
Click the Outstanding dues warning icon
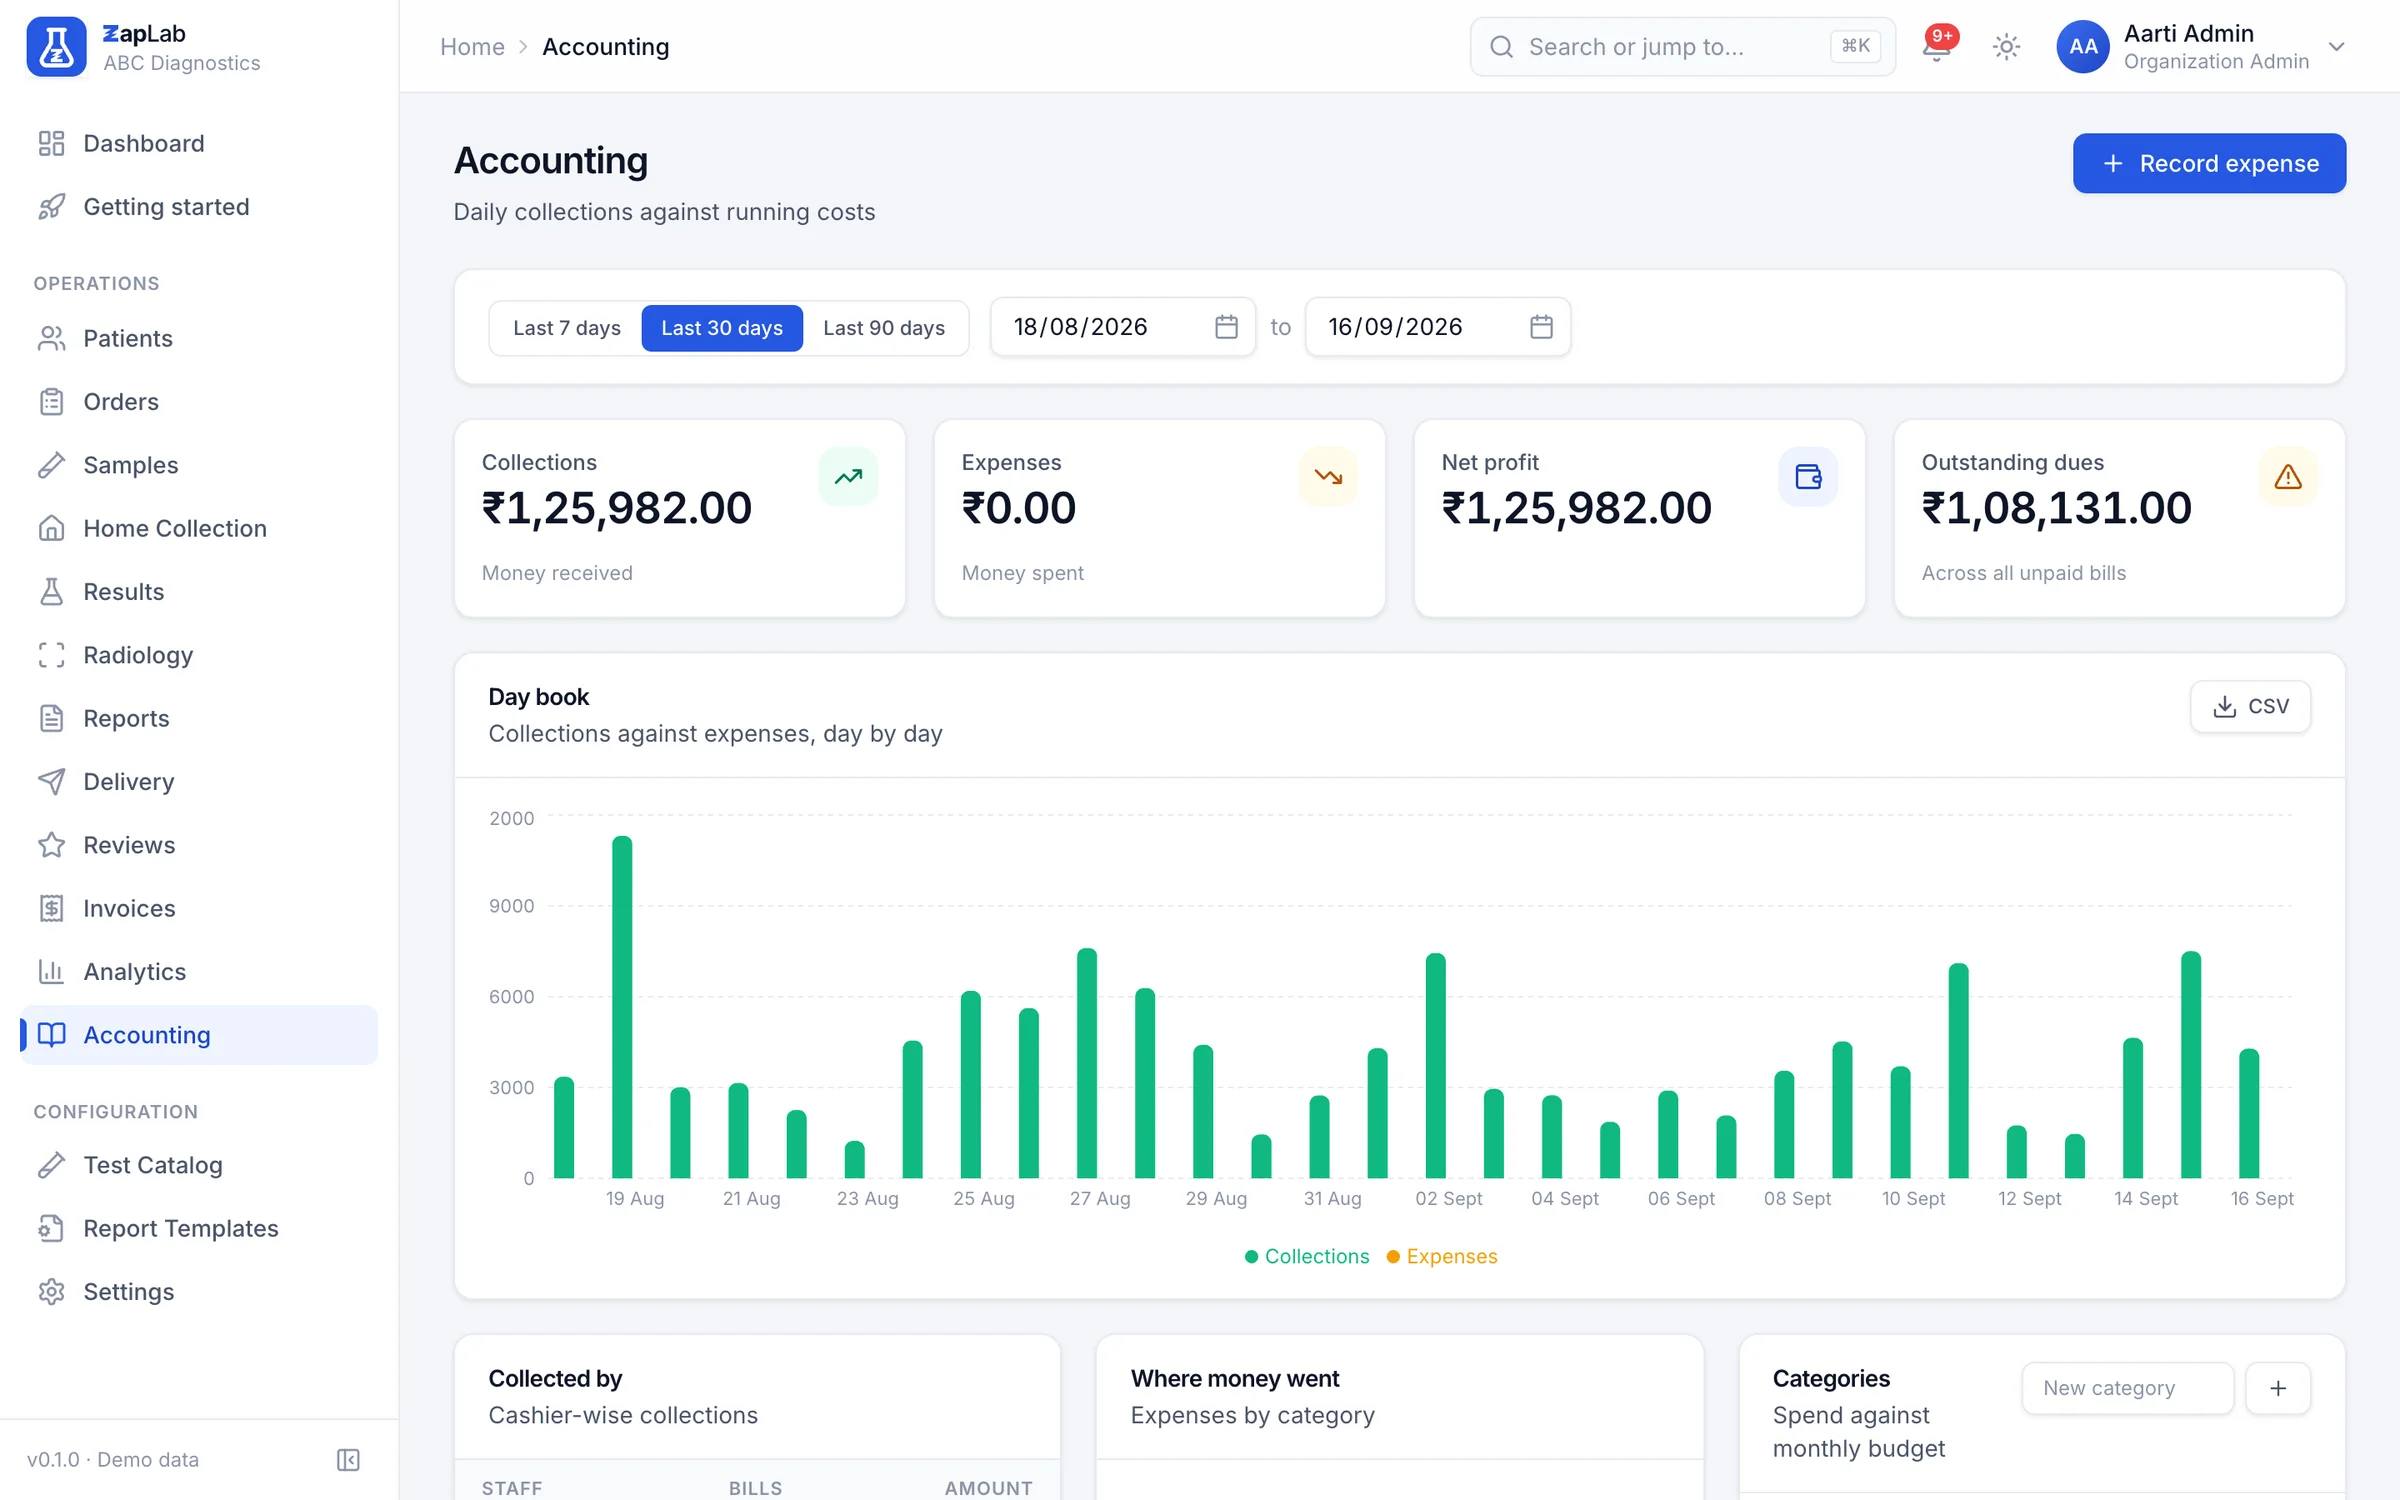2288,477
